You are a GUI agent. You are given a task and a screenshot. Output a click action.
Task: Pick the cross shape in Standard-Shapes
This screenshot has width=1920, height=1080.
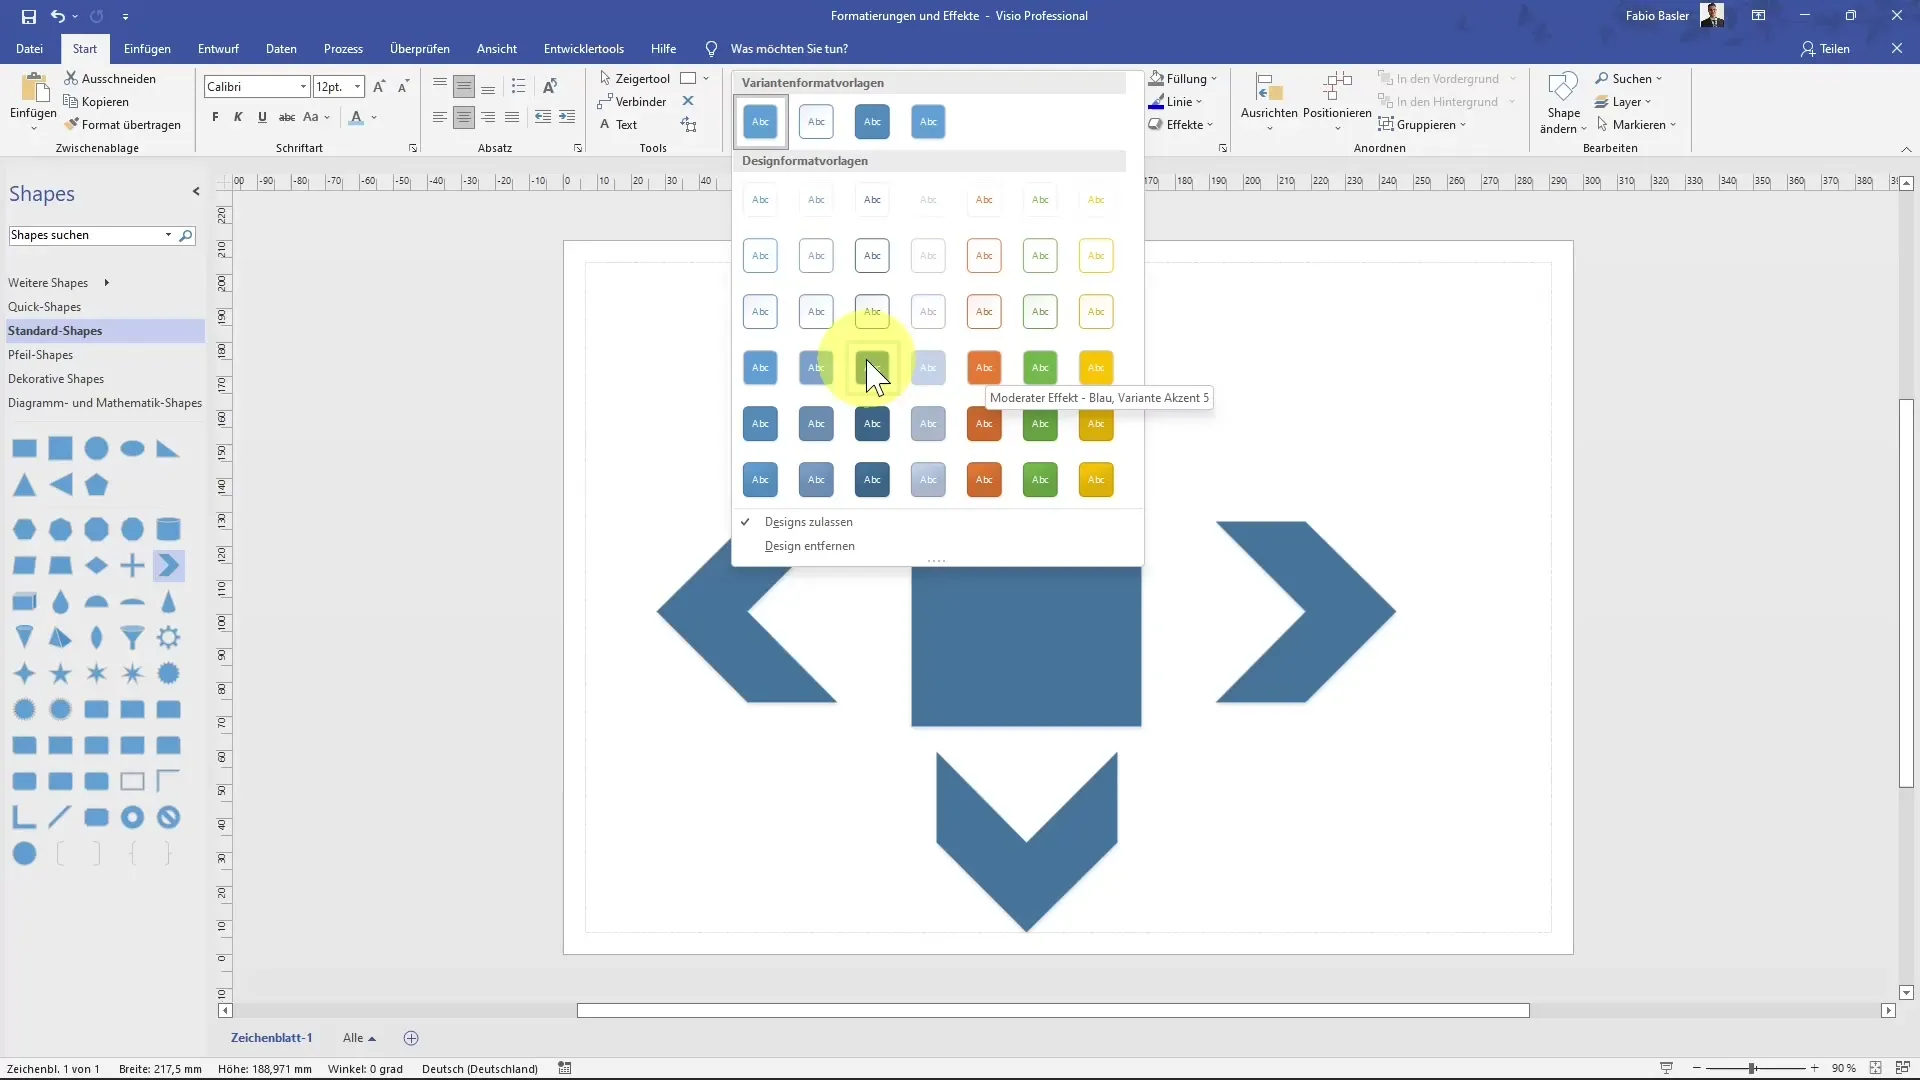click(x=132, y=566)
